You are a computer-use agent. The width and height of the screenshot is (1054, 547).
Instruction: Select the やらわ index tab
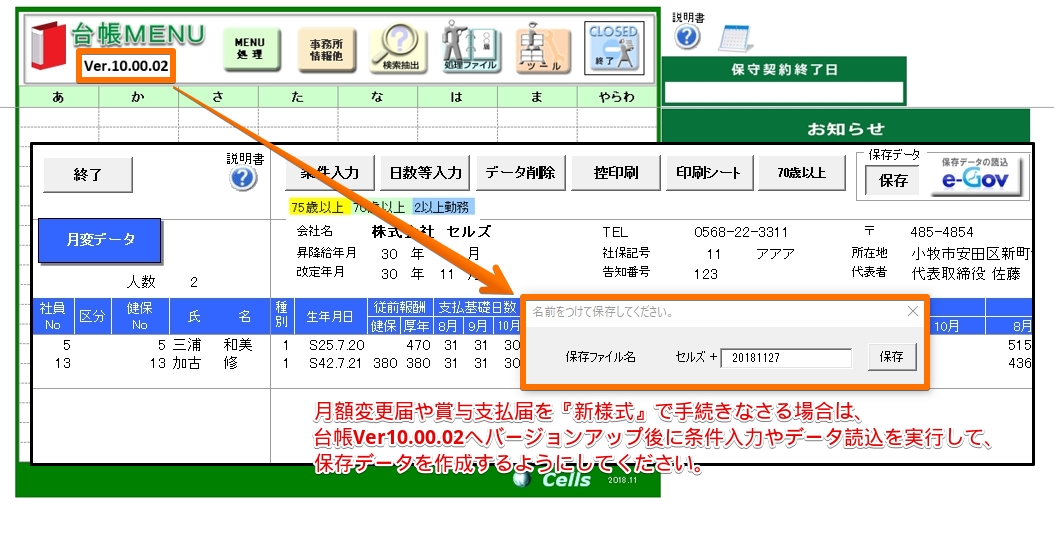pos(616,97)
